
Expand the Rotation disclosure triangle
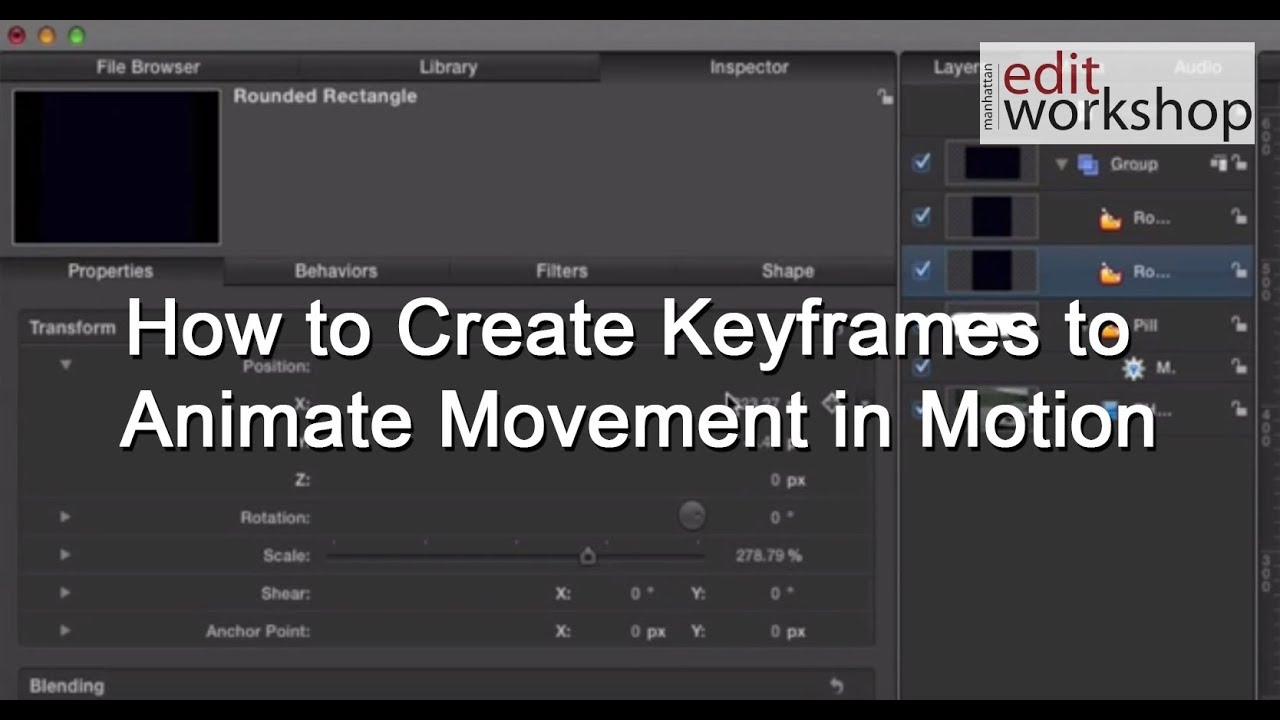pos(65,517)
